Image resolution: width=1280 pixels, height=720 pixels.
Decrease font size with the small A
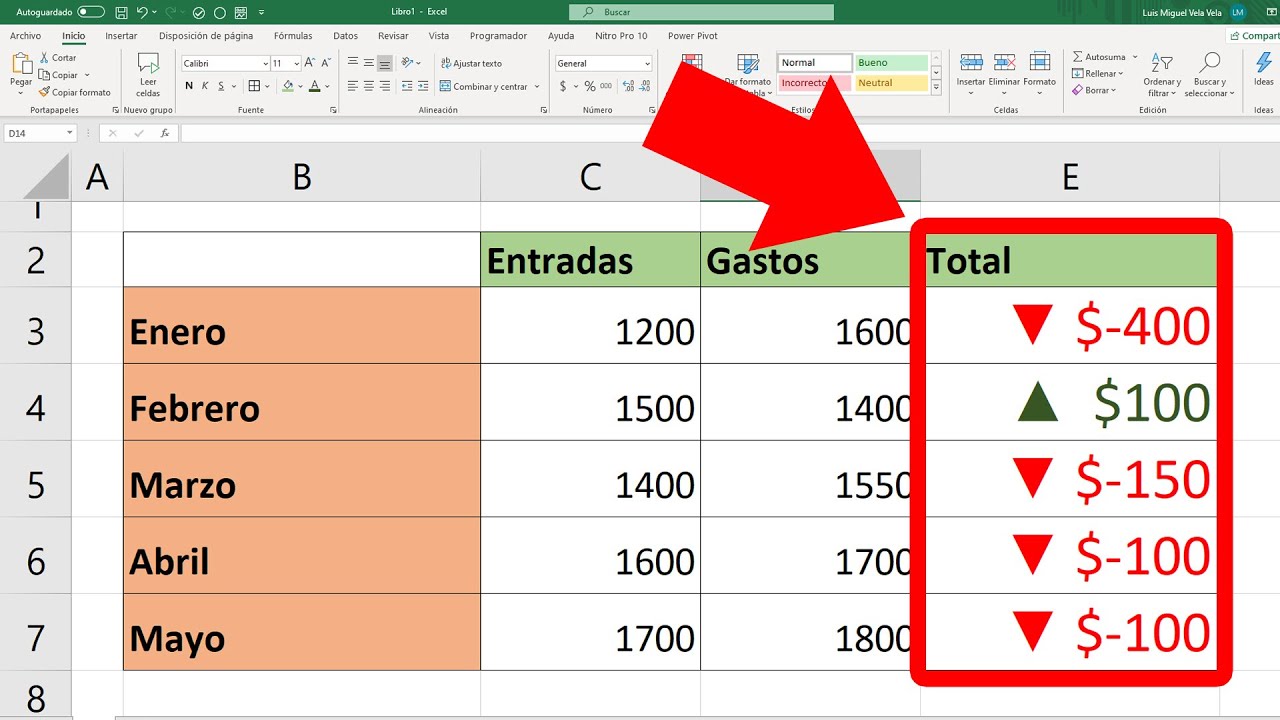pyautogui.click(x=326, y=63)
